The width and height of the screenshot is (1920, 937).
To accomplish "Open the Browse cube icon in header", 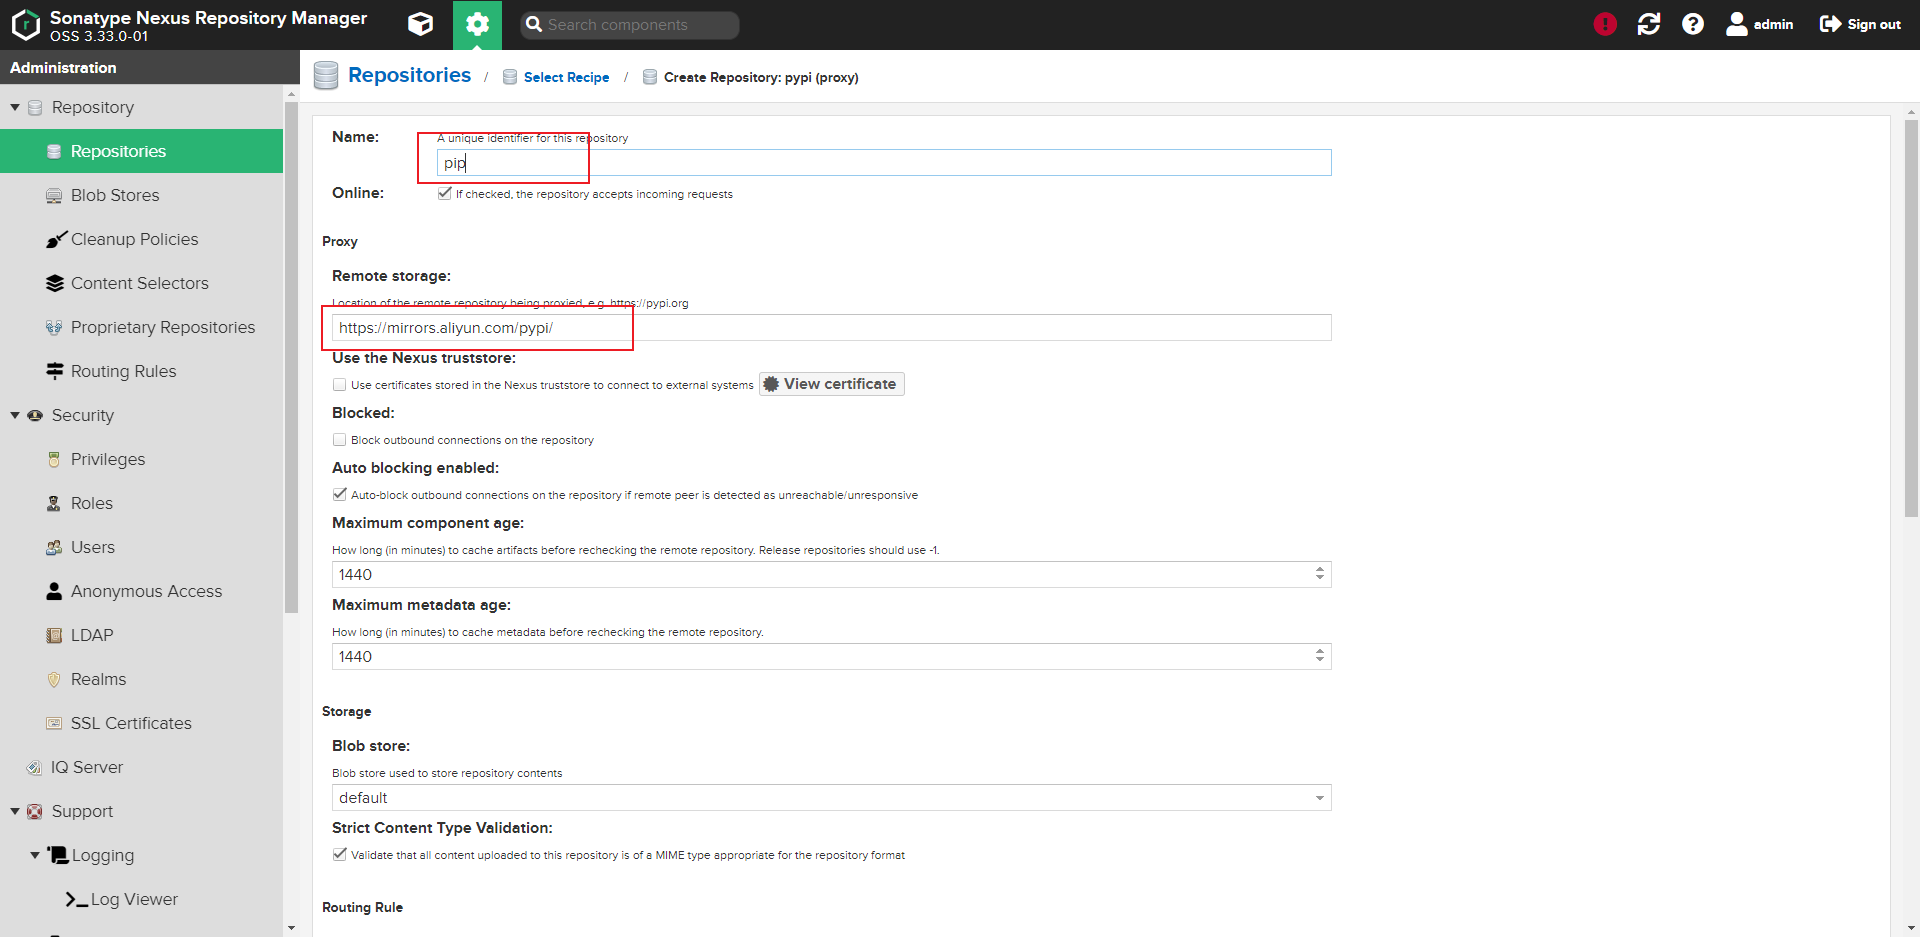I will tap(421, 24).
